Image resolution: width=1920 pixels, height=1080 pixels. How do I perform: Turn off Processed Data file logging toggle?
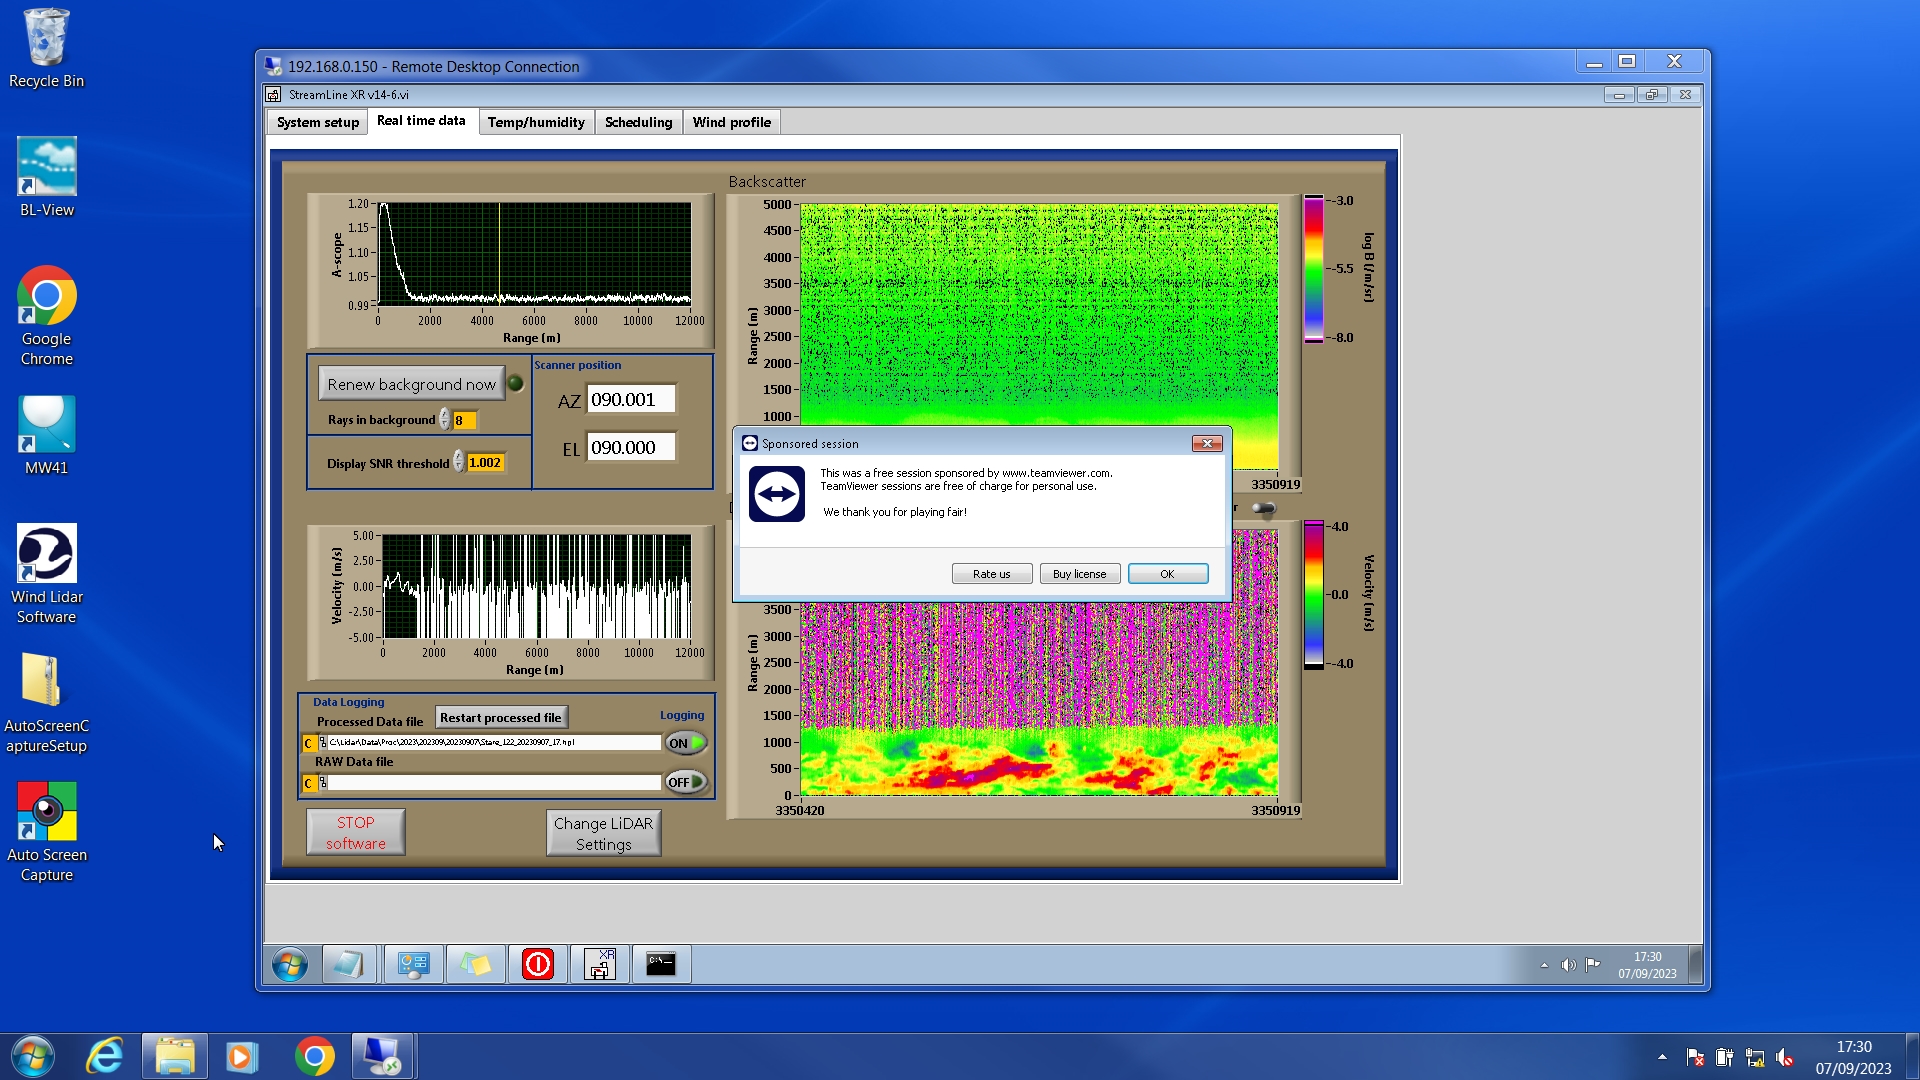pos(686,743)
